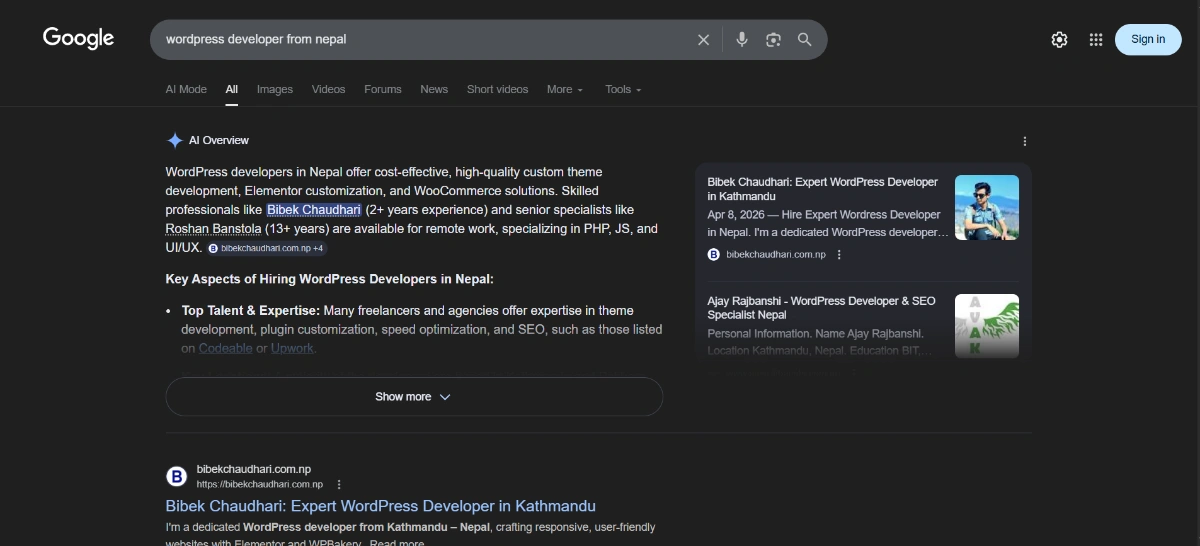The height and width of the screenshot is (546, 1200).
Task: Select the All results tab
Action: point(232,89)
